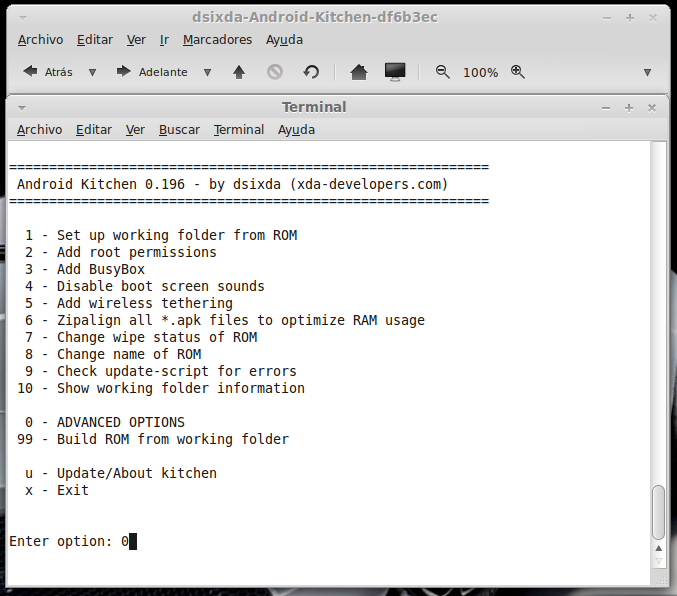
Task: Click the Terminal scrollbar up arrow
Action: (x=658, y=548)
